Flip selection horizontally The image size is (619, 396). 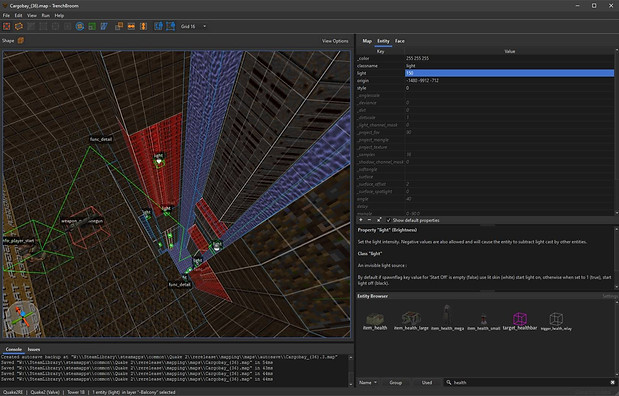click(x=131, y=26)
